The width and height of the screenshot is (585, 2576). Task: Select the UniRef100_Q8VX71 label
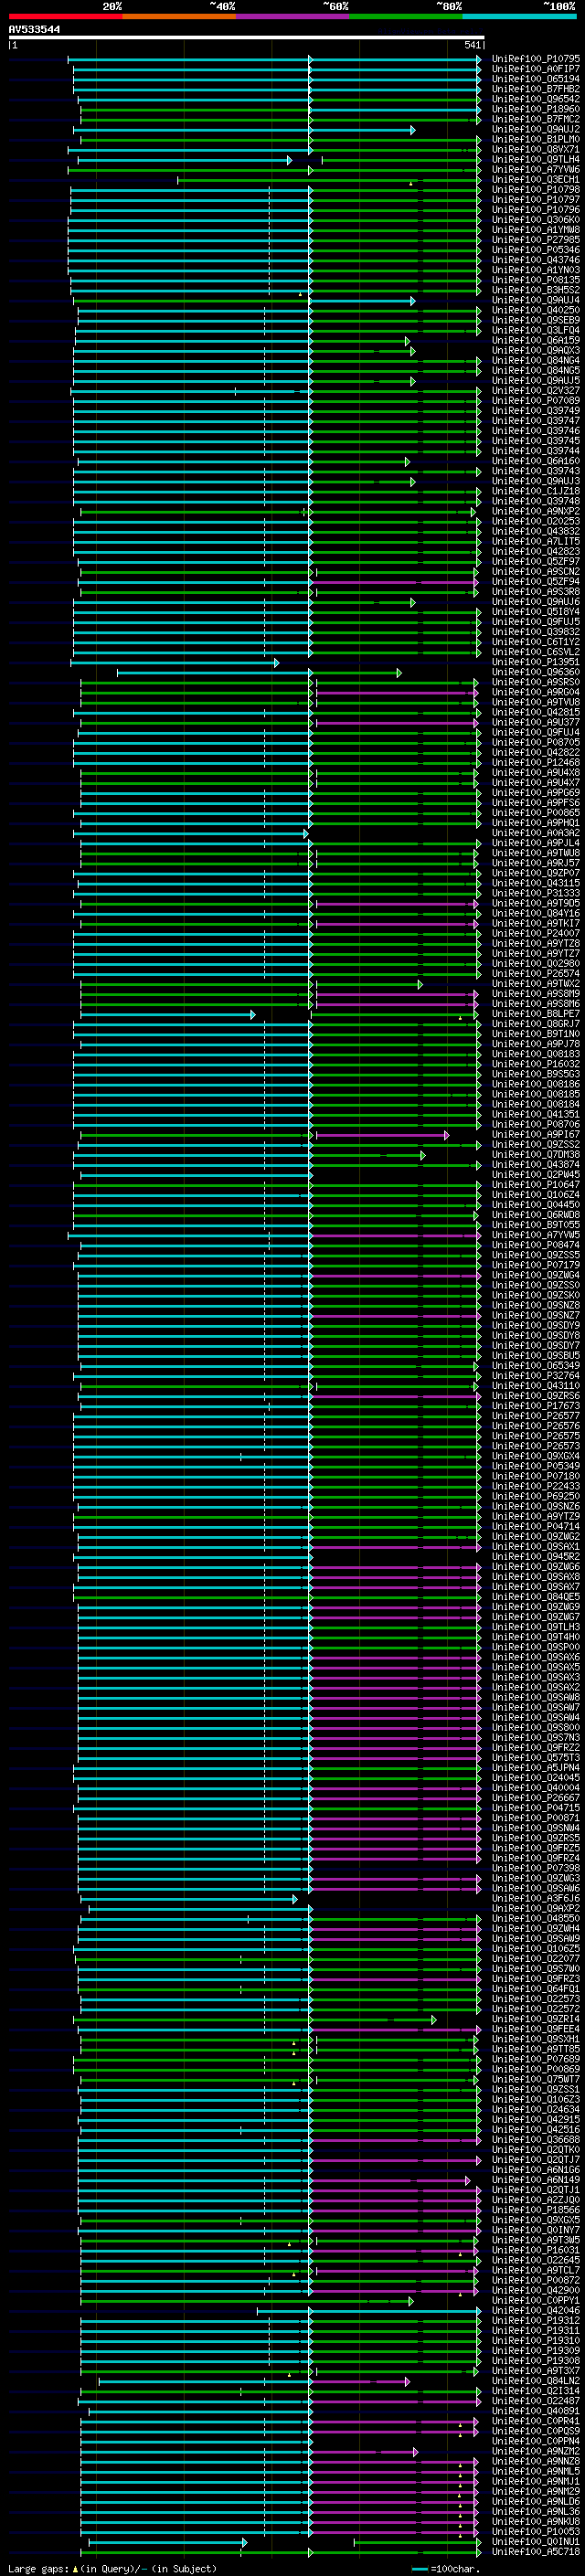(536, 149)
